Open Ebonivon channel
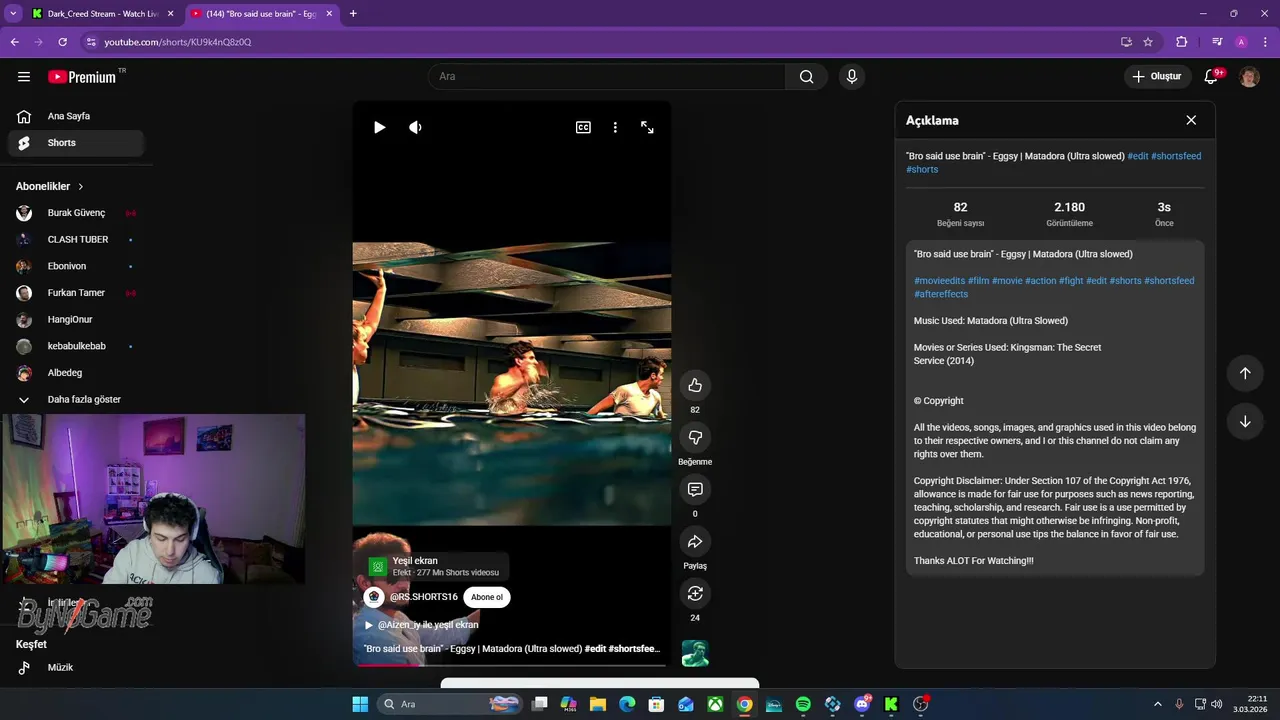Screen dimensions: 1280x720 (76, 266)
